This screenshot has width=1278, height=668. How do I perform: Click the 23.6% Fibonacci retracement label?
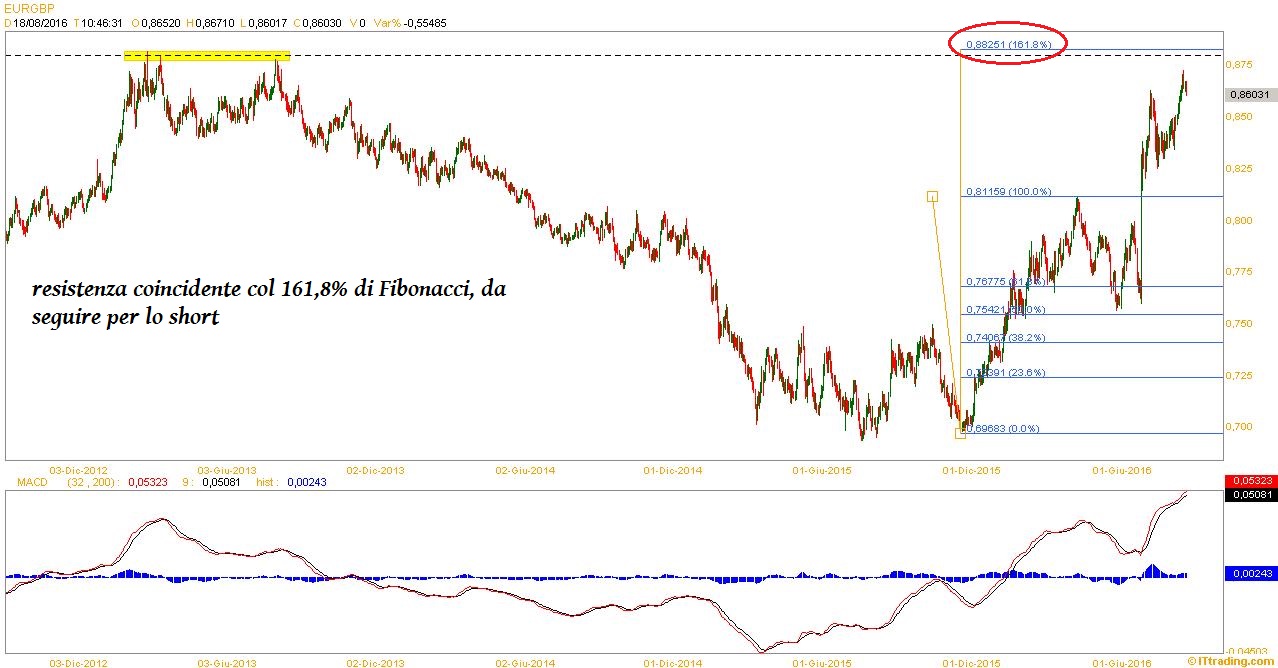pyautogui.click(x=1006, y=372)
